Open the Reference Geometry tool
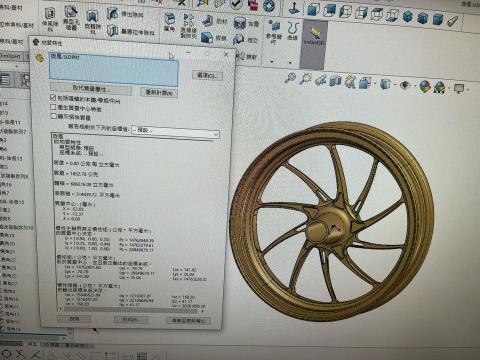This screenshot has height=360, width=480. point(274,33)
